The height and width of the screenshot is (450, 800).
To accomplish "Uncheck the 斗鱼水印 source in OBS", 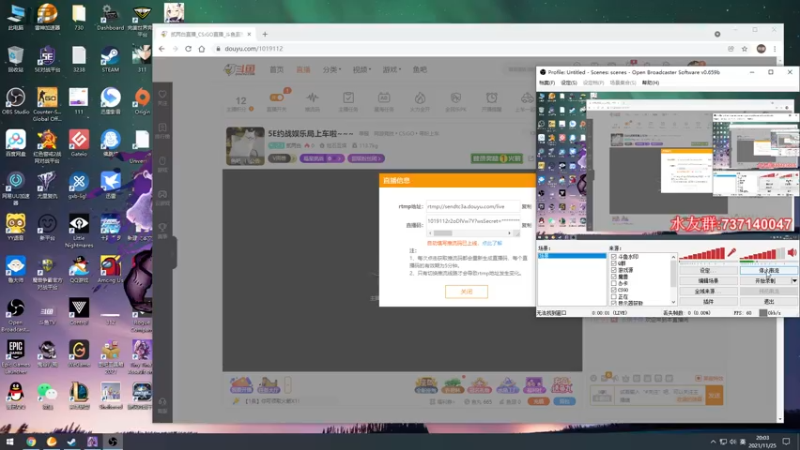I will click(x=614, y=257).
